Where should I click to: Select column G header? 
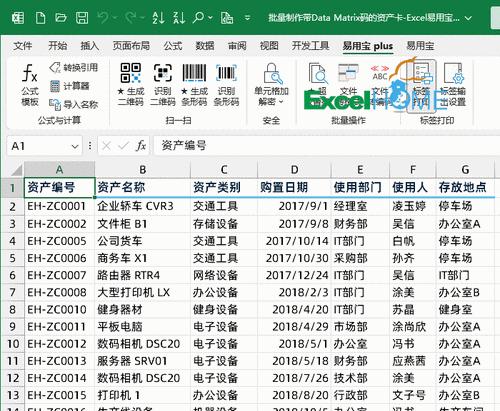click(465, 170)
